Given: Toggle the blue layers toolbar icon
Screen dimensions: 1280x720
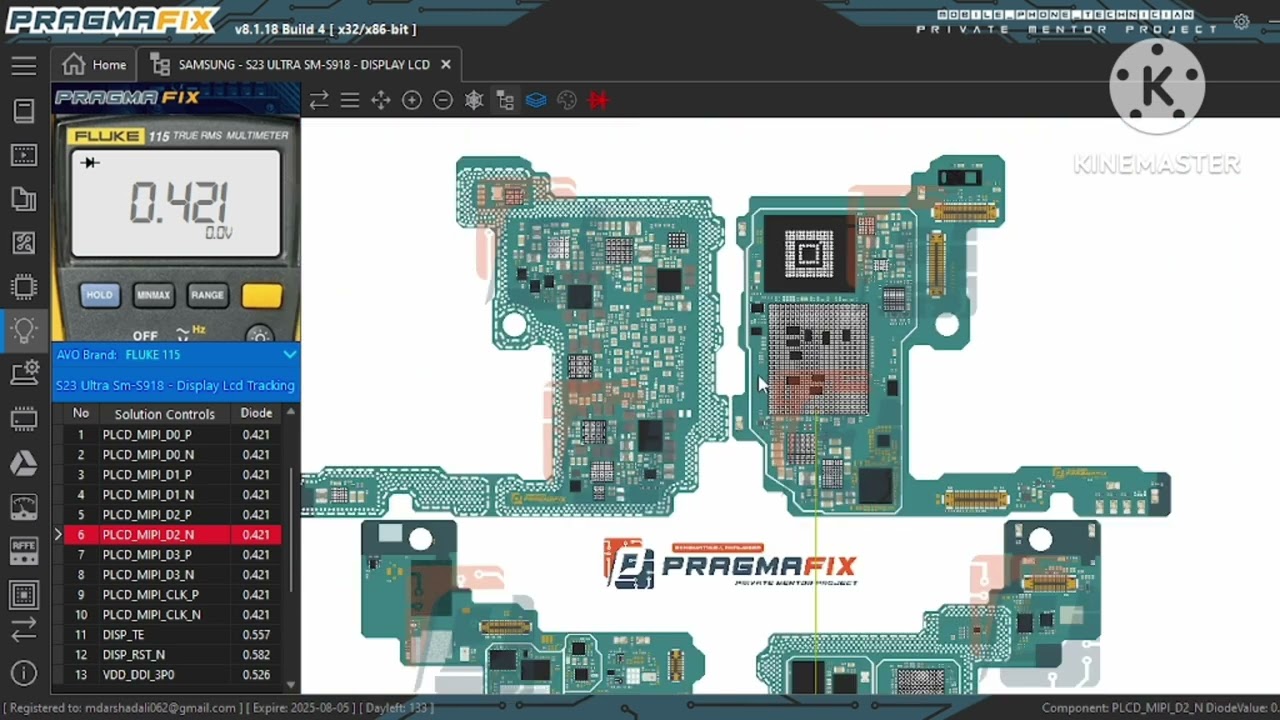Looking at the screenshot, I should tap(536, 100).
